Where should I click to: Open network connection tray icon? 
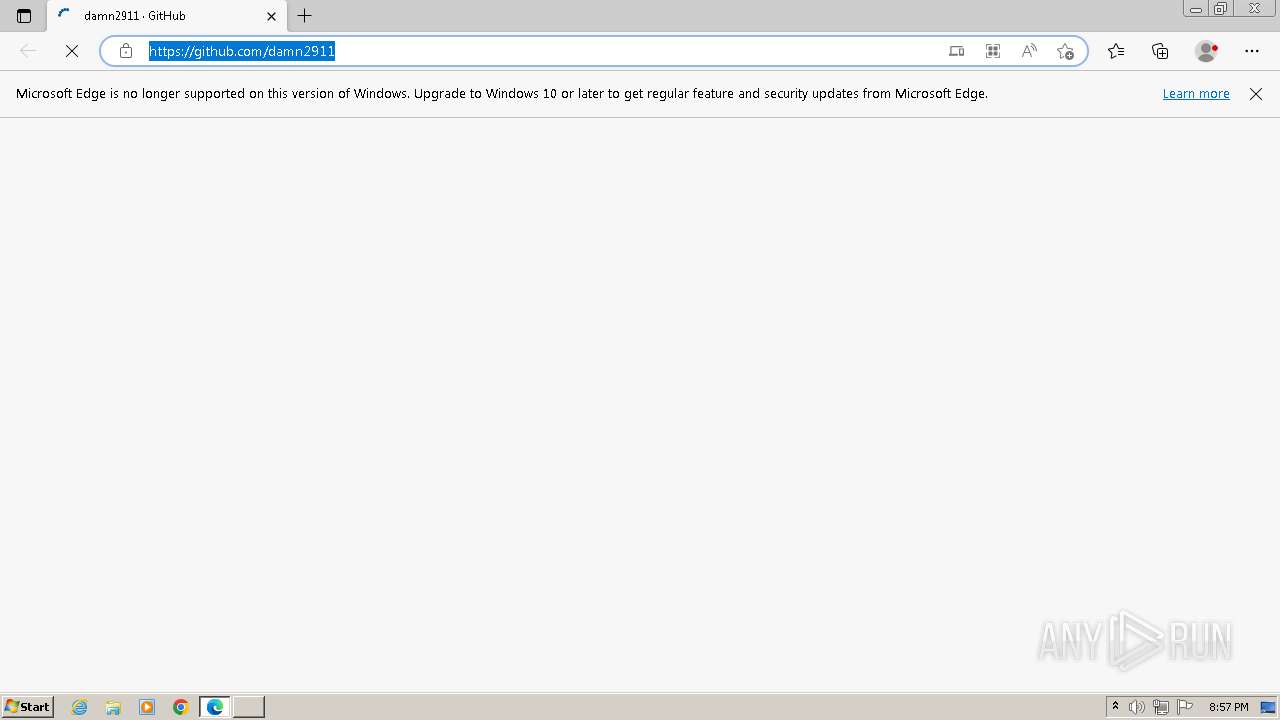(x=1161, y=707)
